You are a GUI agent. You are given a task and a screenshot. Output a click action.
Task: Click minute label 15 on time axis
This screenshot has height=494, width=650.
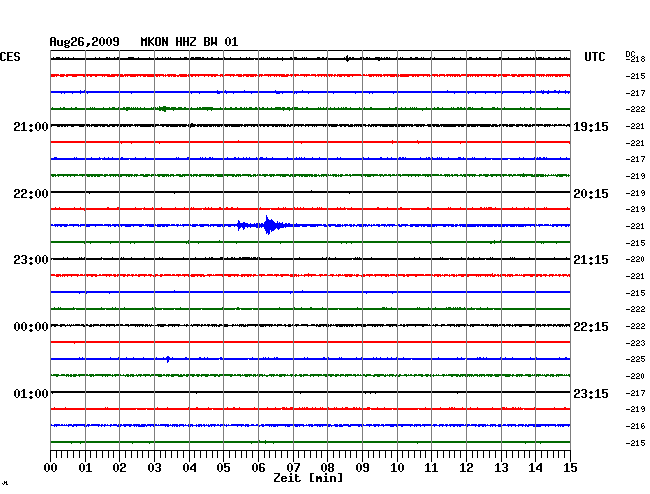point(570,468)
